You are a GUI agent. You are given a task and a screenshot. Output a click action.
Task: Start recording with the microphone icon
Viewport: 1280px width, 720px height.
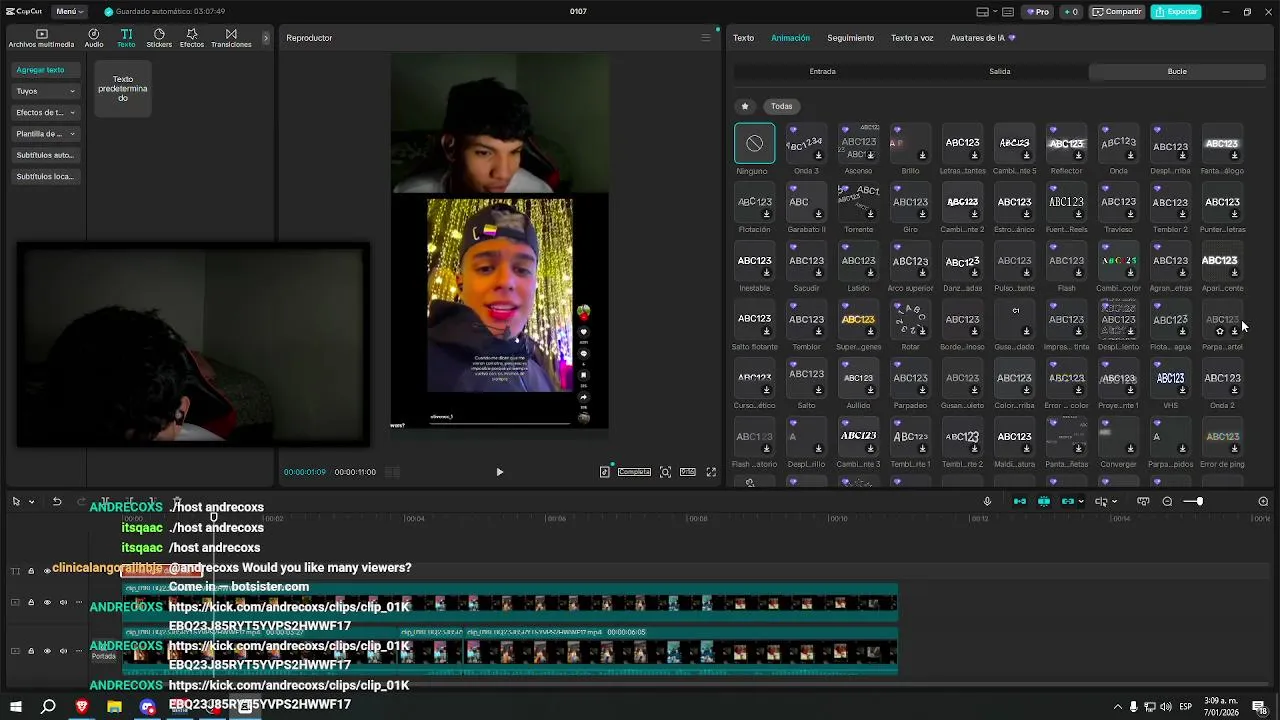click(987, 501)
